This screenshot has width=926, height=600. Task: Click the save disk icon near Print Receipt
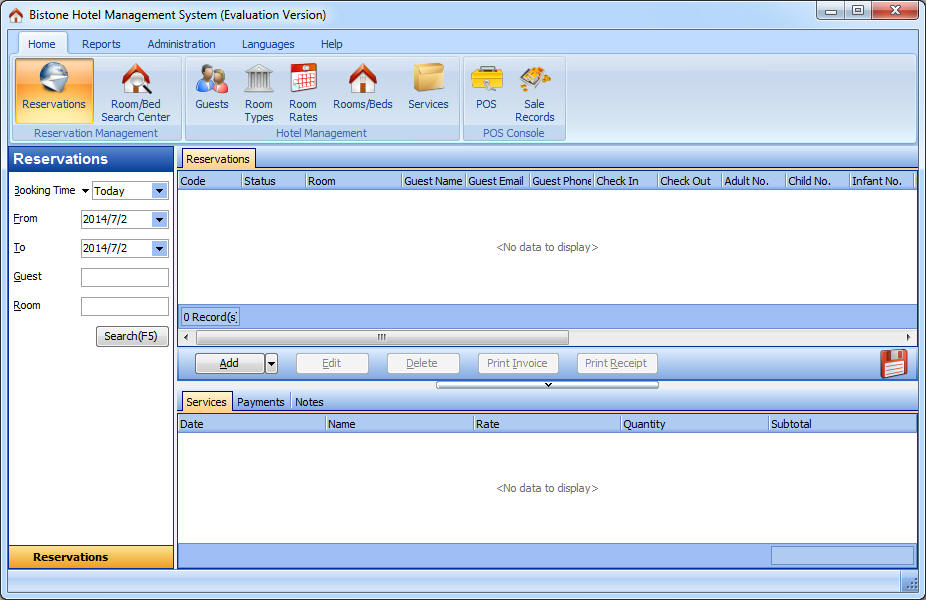893,363
